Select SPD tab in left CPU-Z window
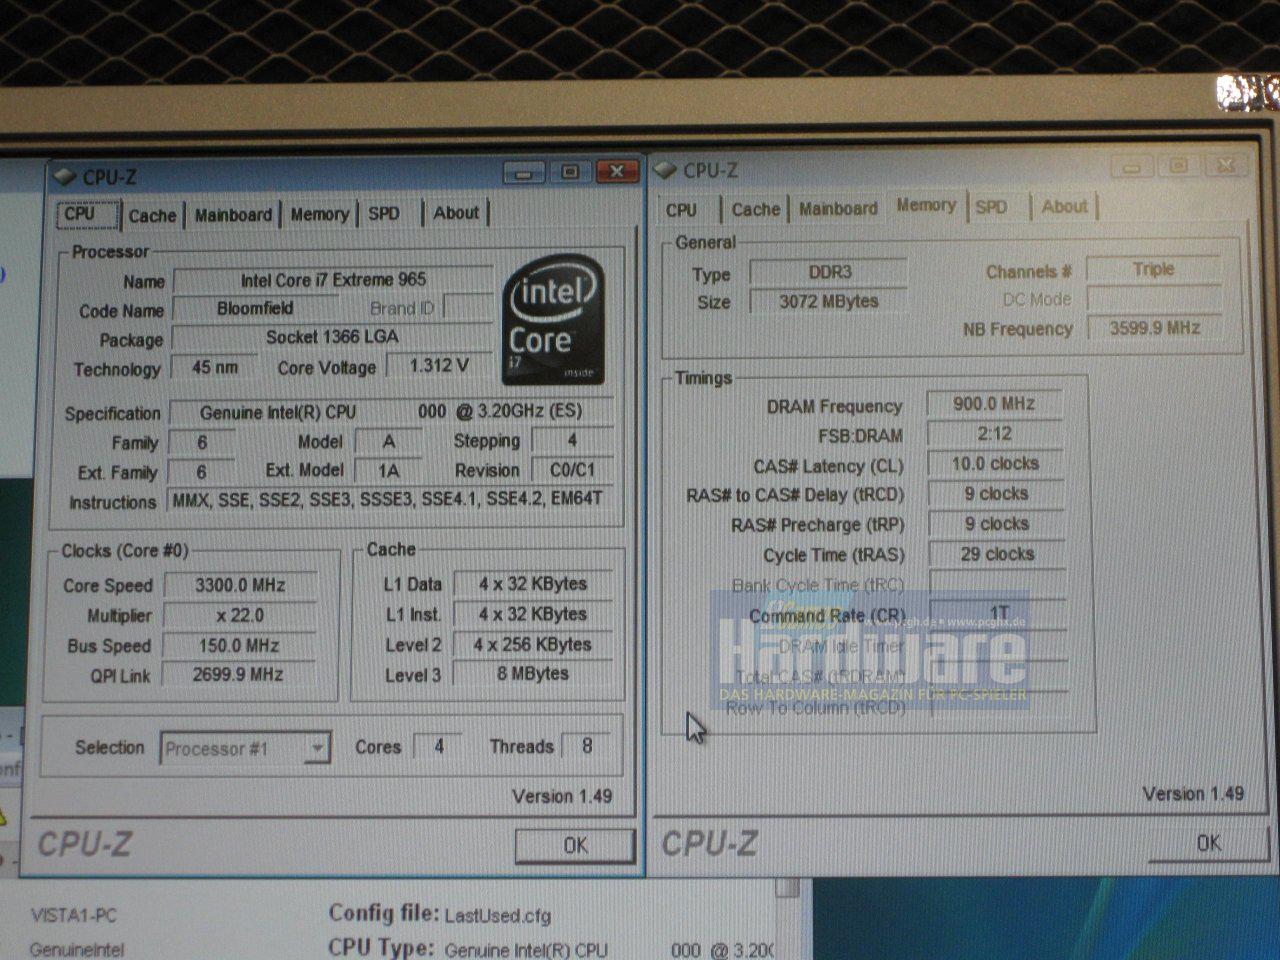This screenshot has height=960, width=1280. 384,213
